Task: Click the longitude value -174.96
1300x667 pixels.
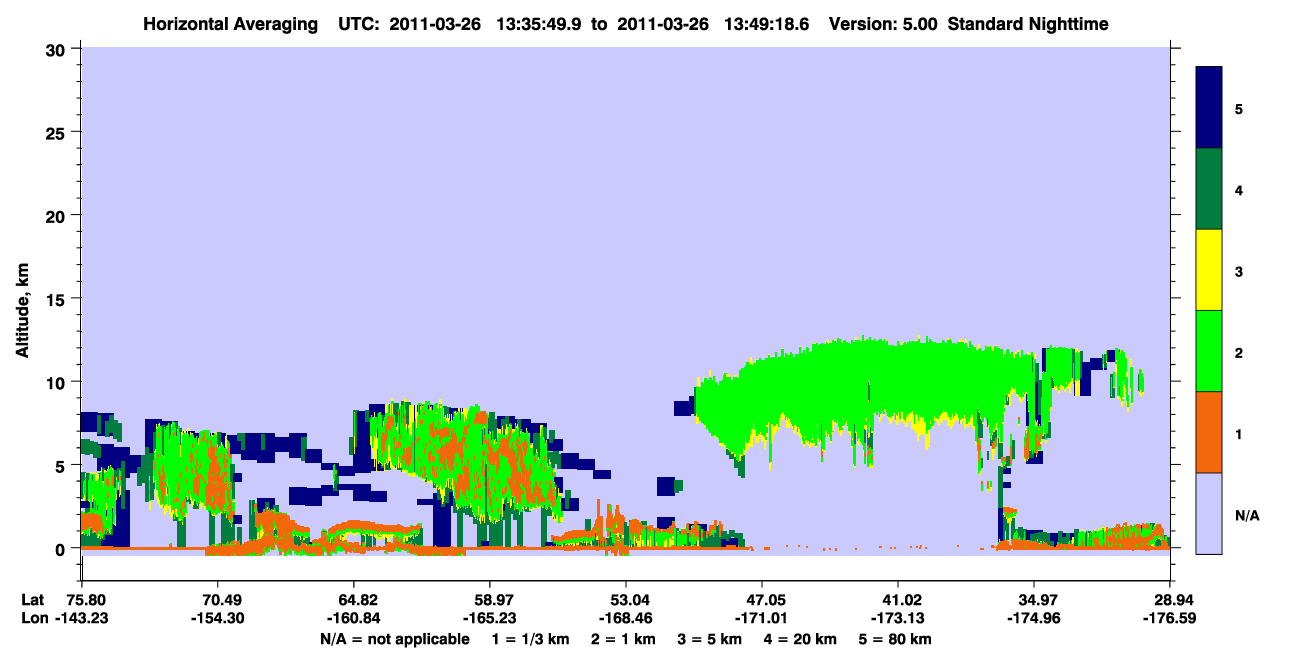Action: tap(1034, 618)
